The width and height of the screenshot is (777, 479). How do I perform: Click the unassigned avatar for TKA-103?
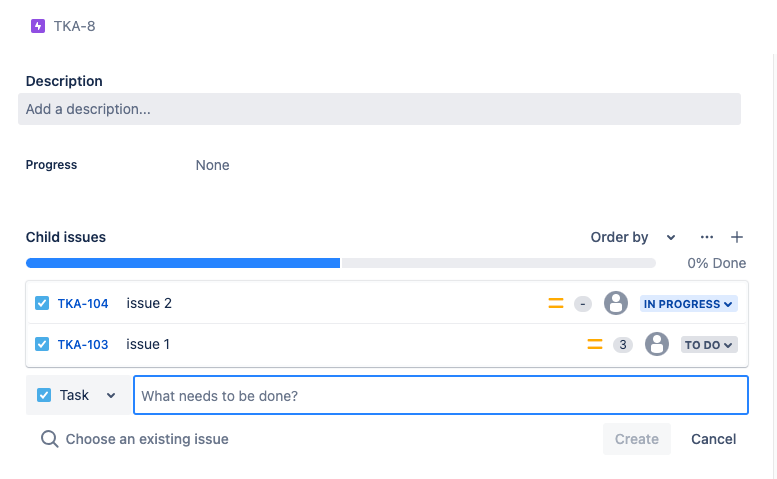(657, 344)
